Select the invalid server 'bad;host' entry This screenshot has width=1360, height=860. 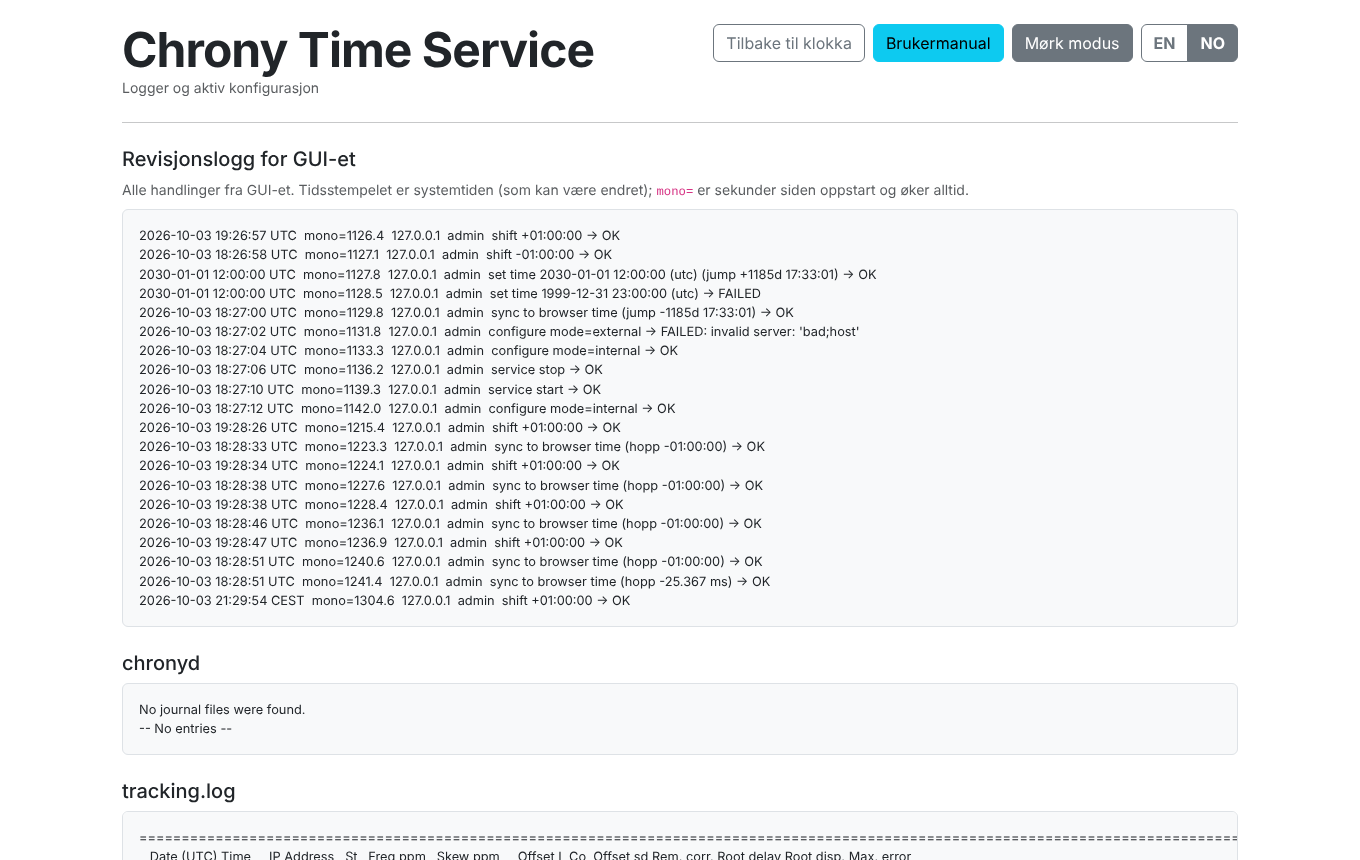click(499, 332)
